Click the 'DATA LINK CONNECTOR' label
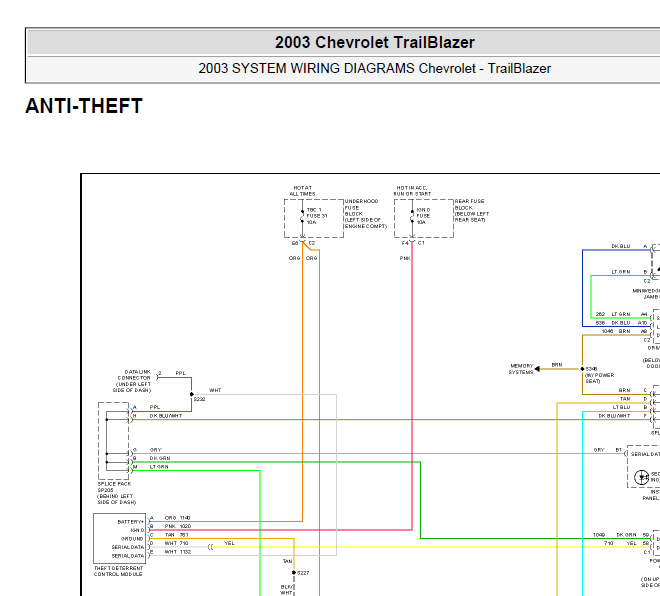The height and width of the screenshot is (596, 660). coord(133,381)
